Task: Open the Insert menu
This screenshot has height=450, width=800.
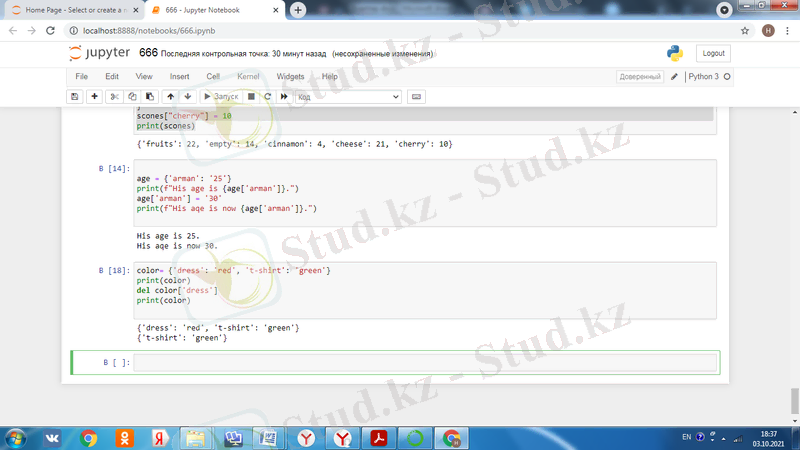Action: 180,77
